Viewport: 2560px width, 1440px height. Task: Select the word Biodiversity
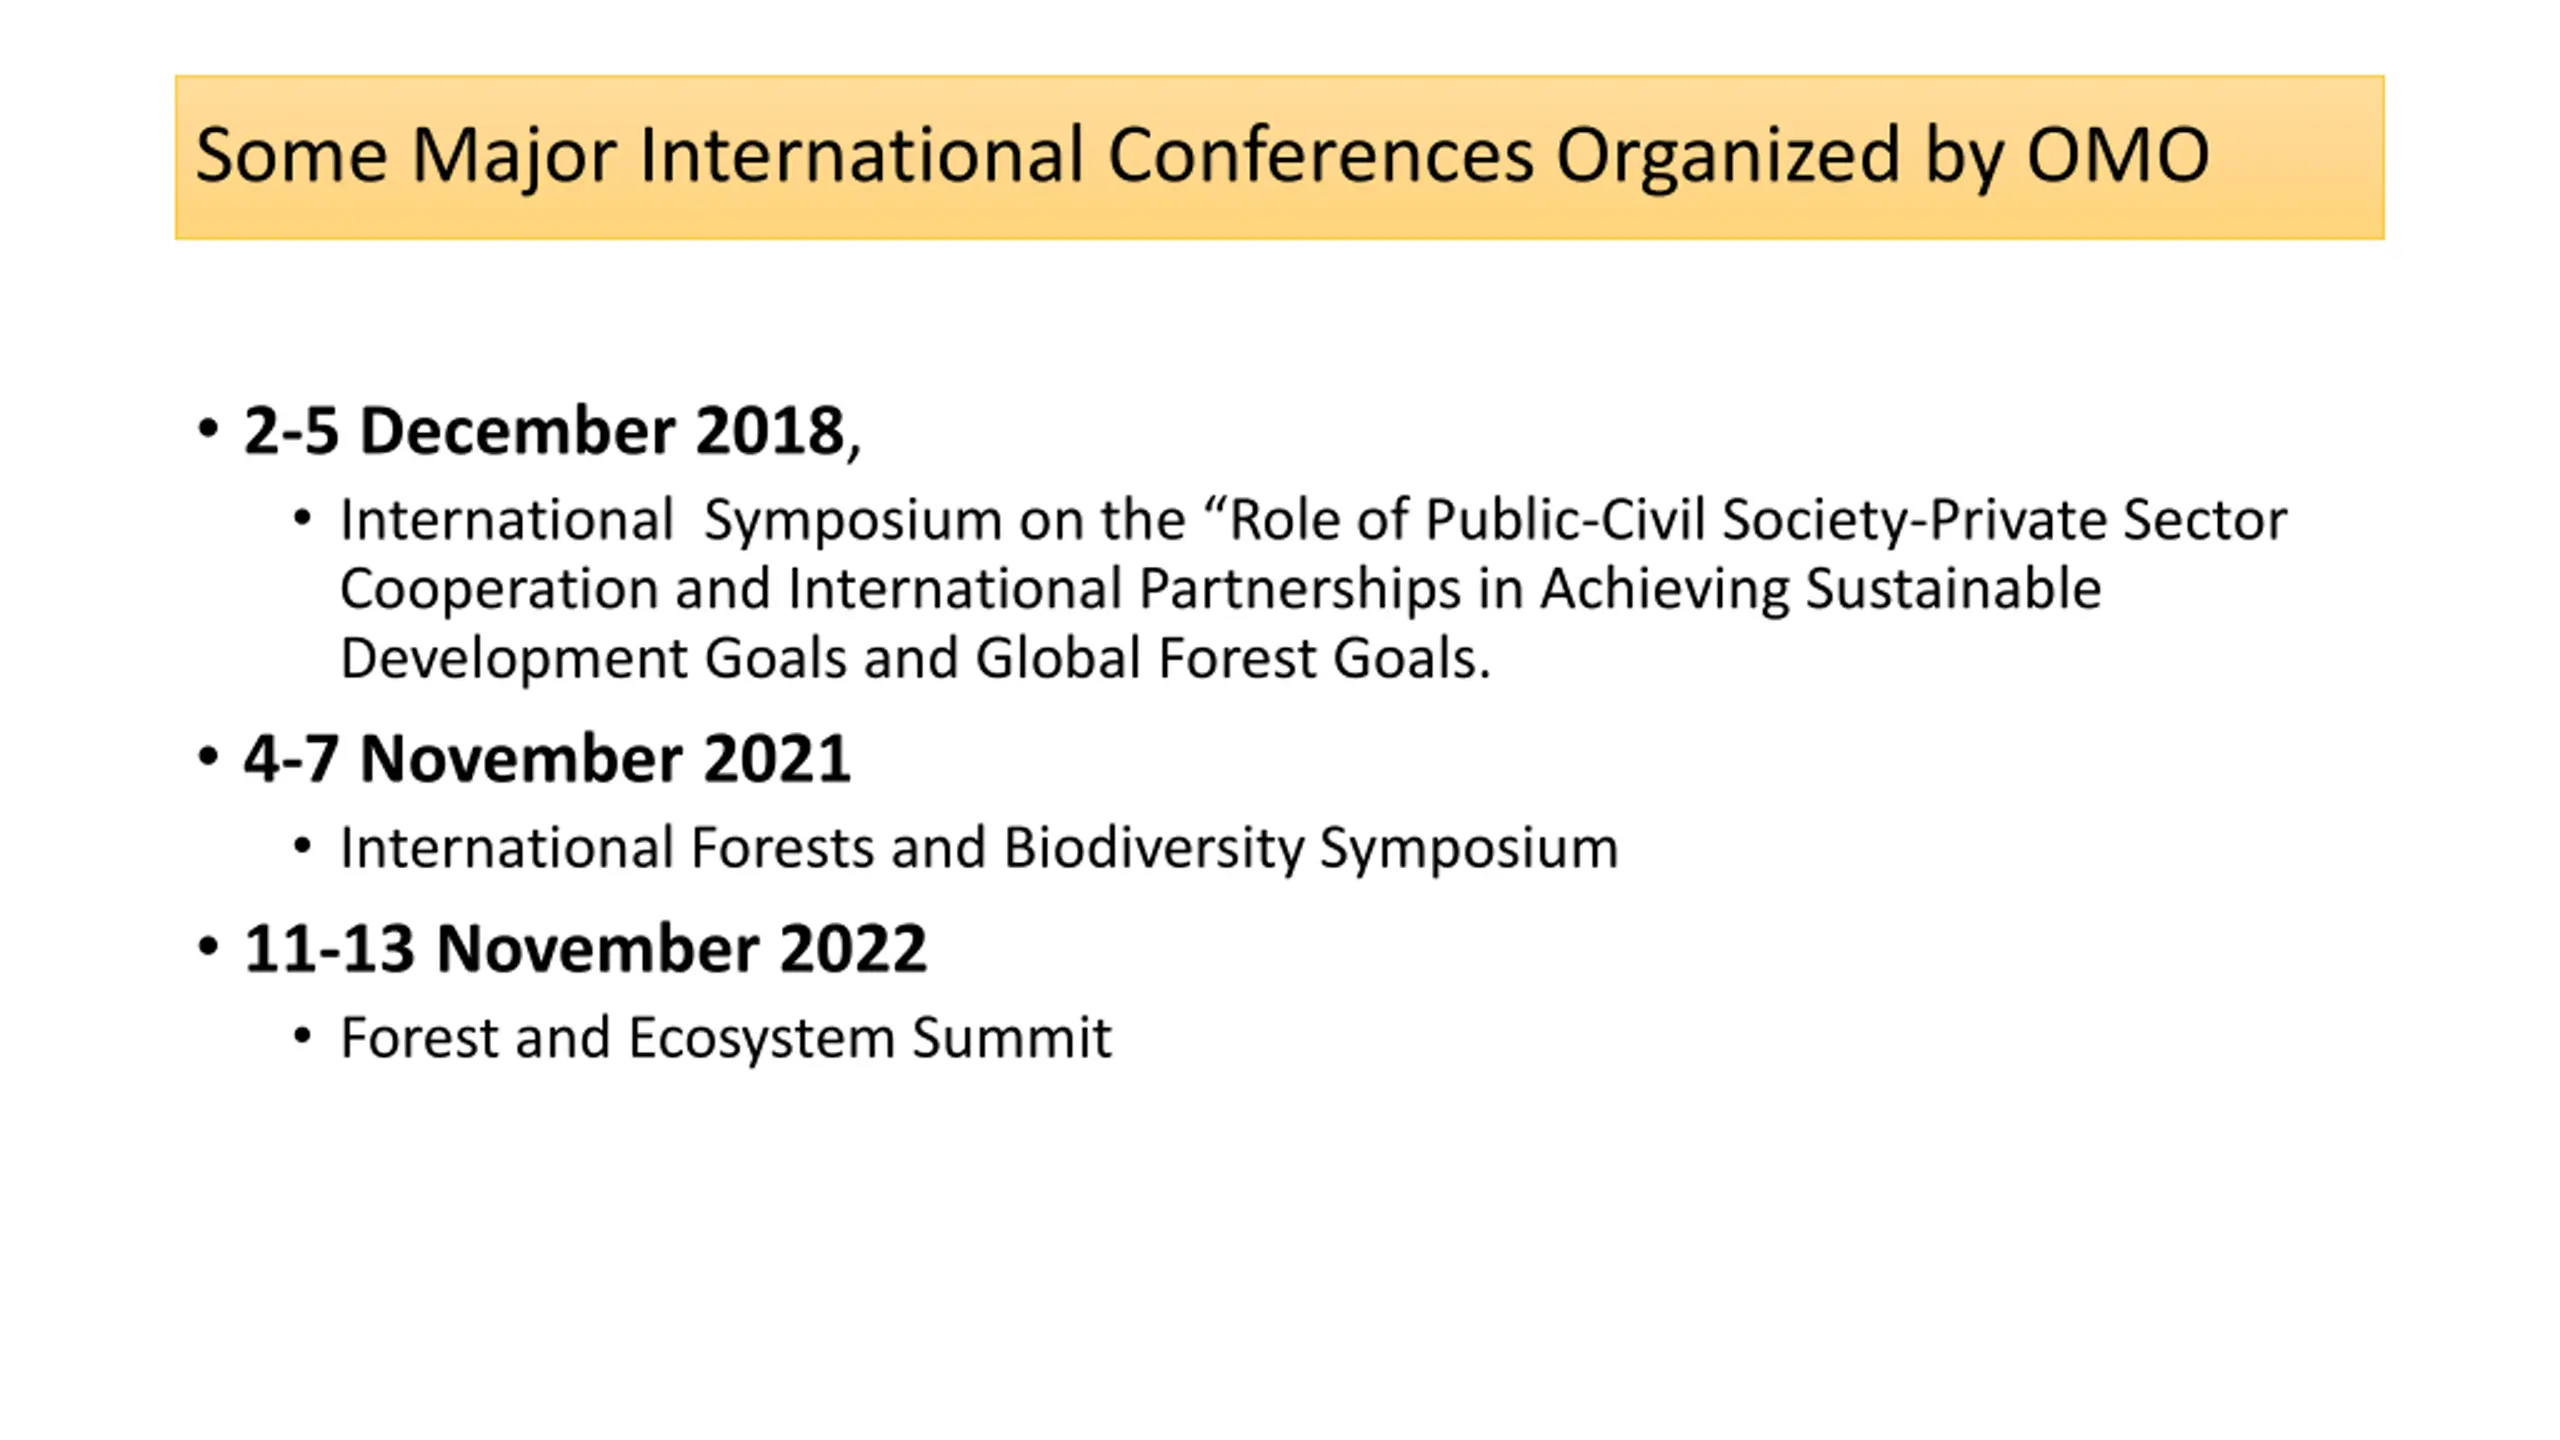1154,849
